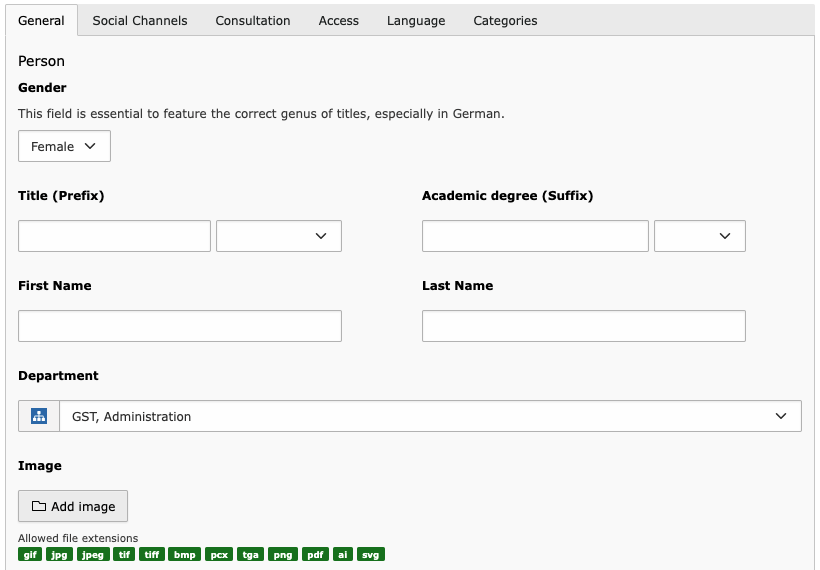Open the Gender dropdown showing Female

(64, 146)
